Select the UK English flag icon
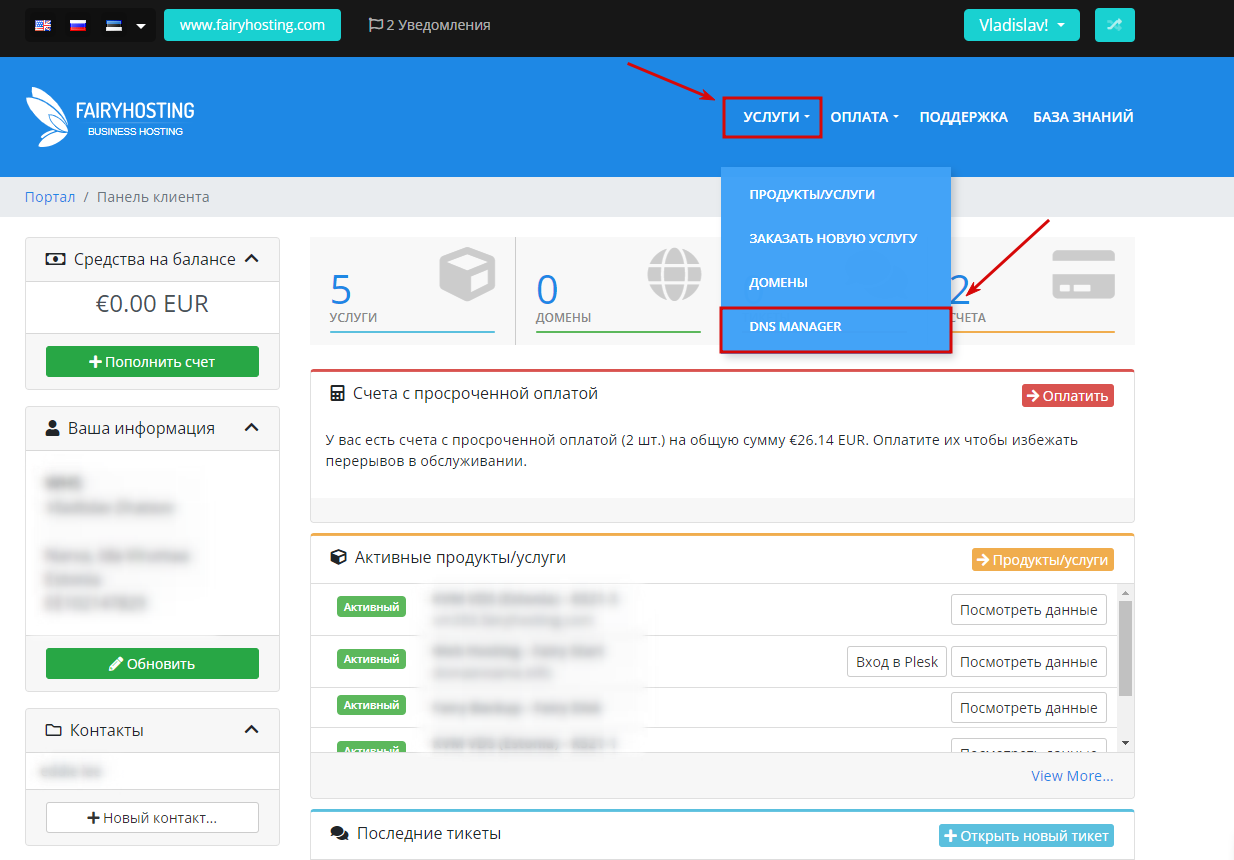 click(x=43, y=25)
